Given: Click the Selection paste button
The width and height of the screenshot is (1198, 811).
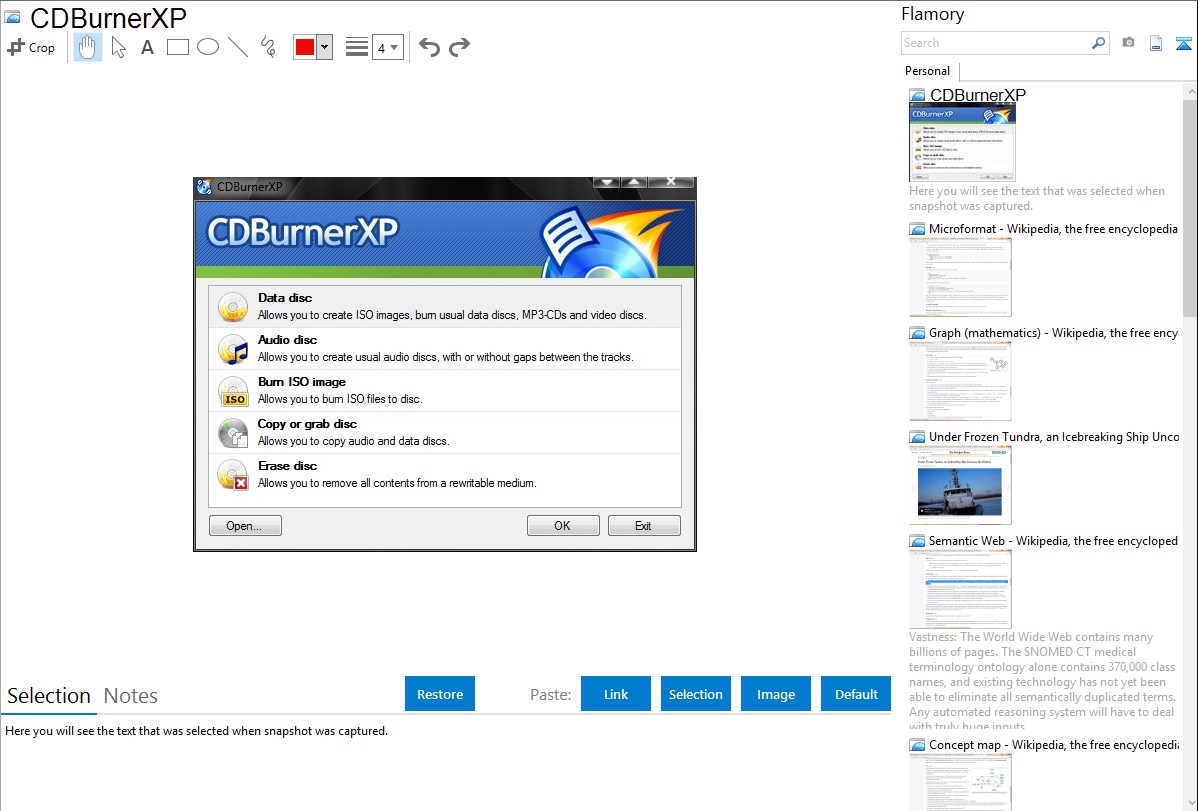Looking at the screenshot, I should tap(695, 693).
